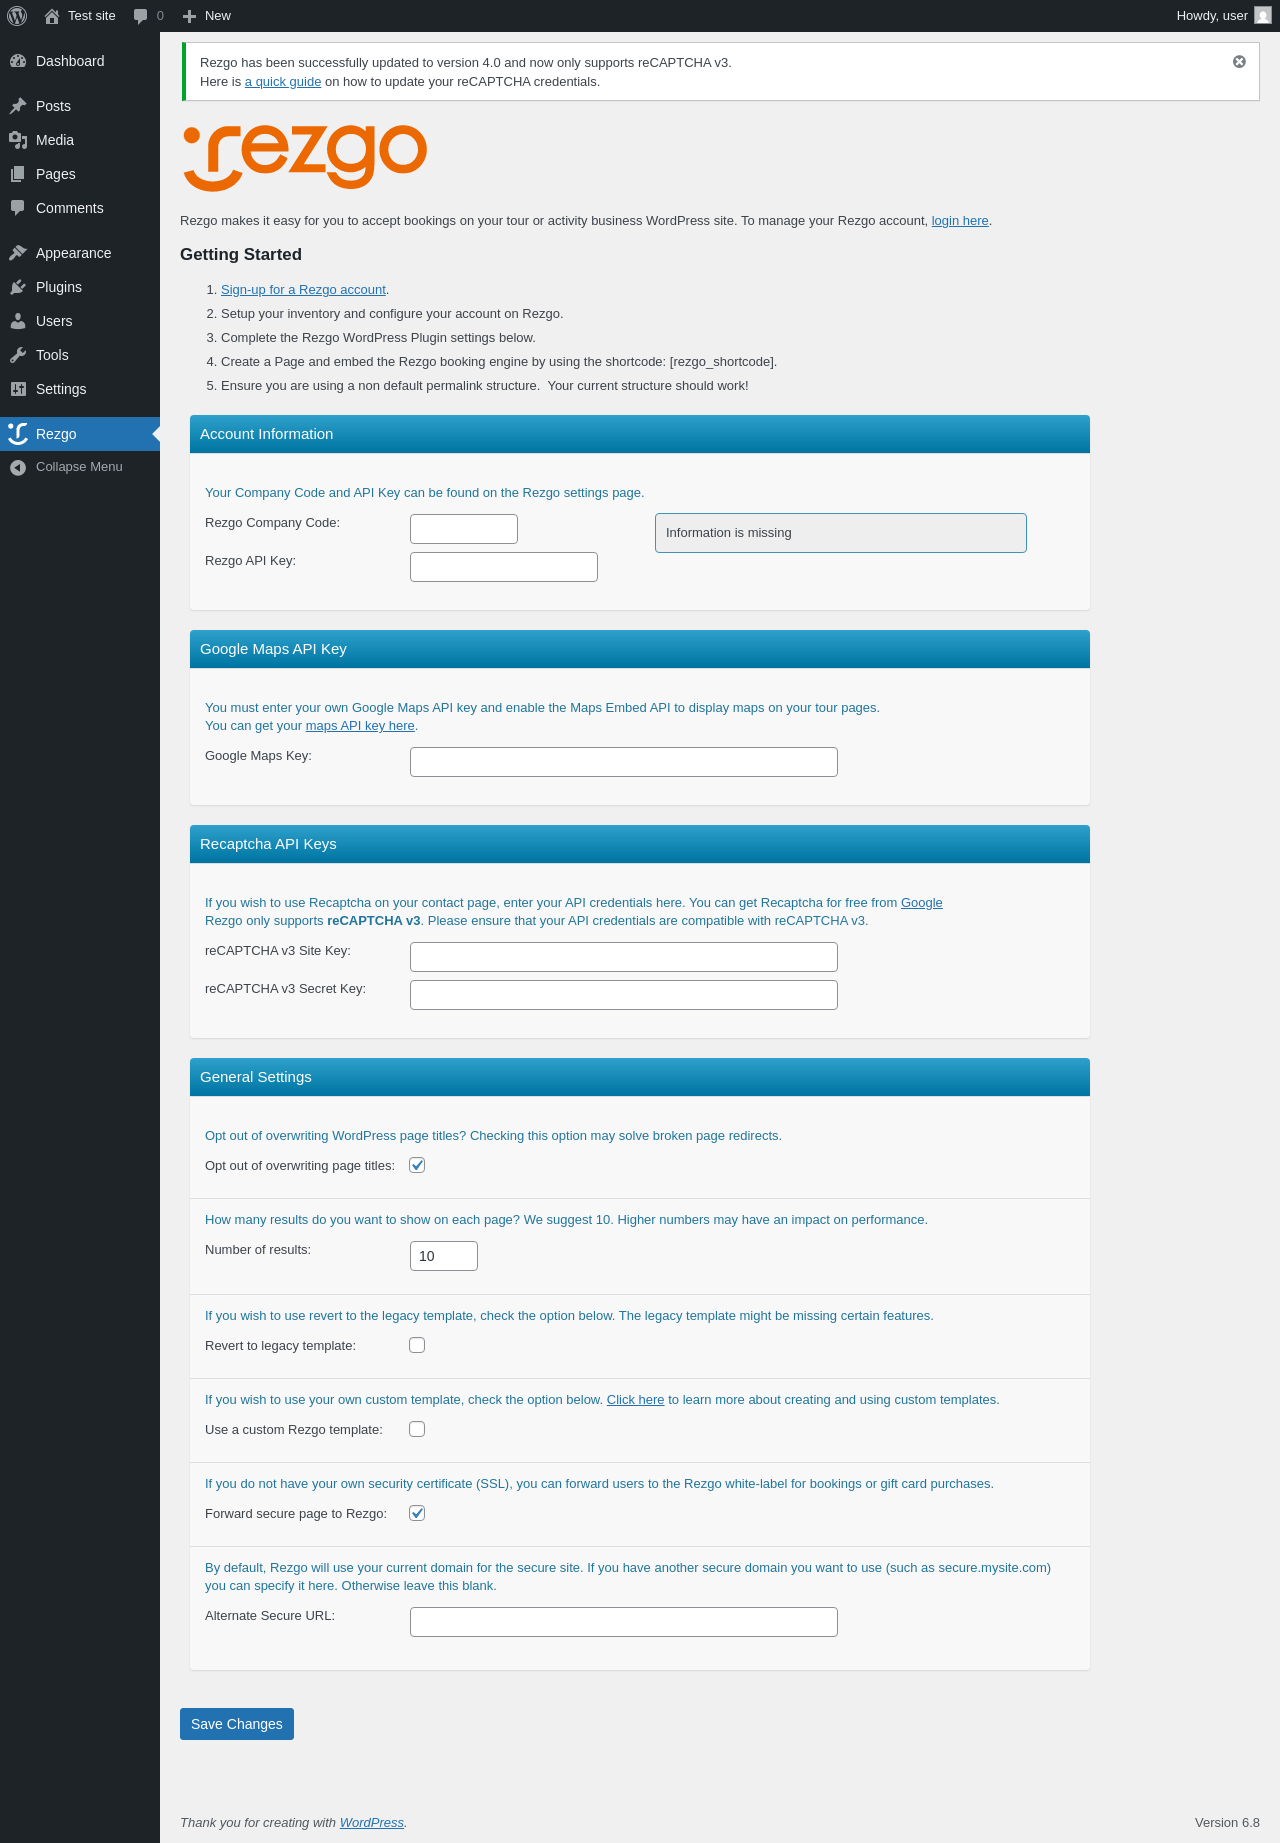The width and height of the screenshot is (1280, 1843).
Task: Go to Plugins menu item
Action: [80, 287]
